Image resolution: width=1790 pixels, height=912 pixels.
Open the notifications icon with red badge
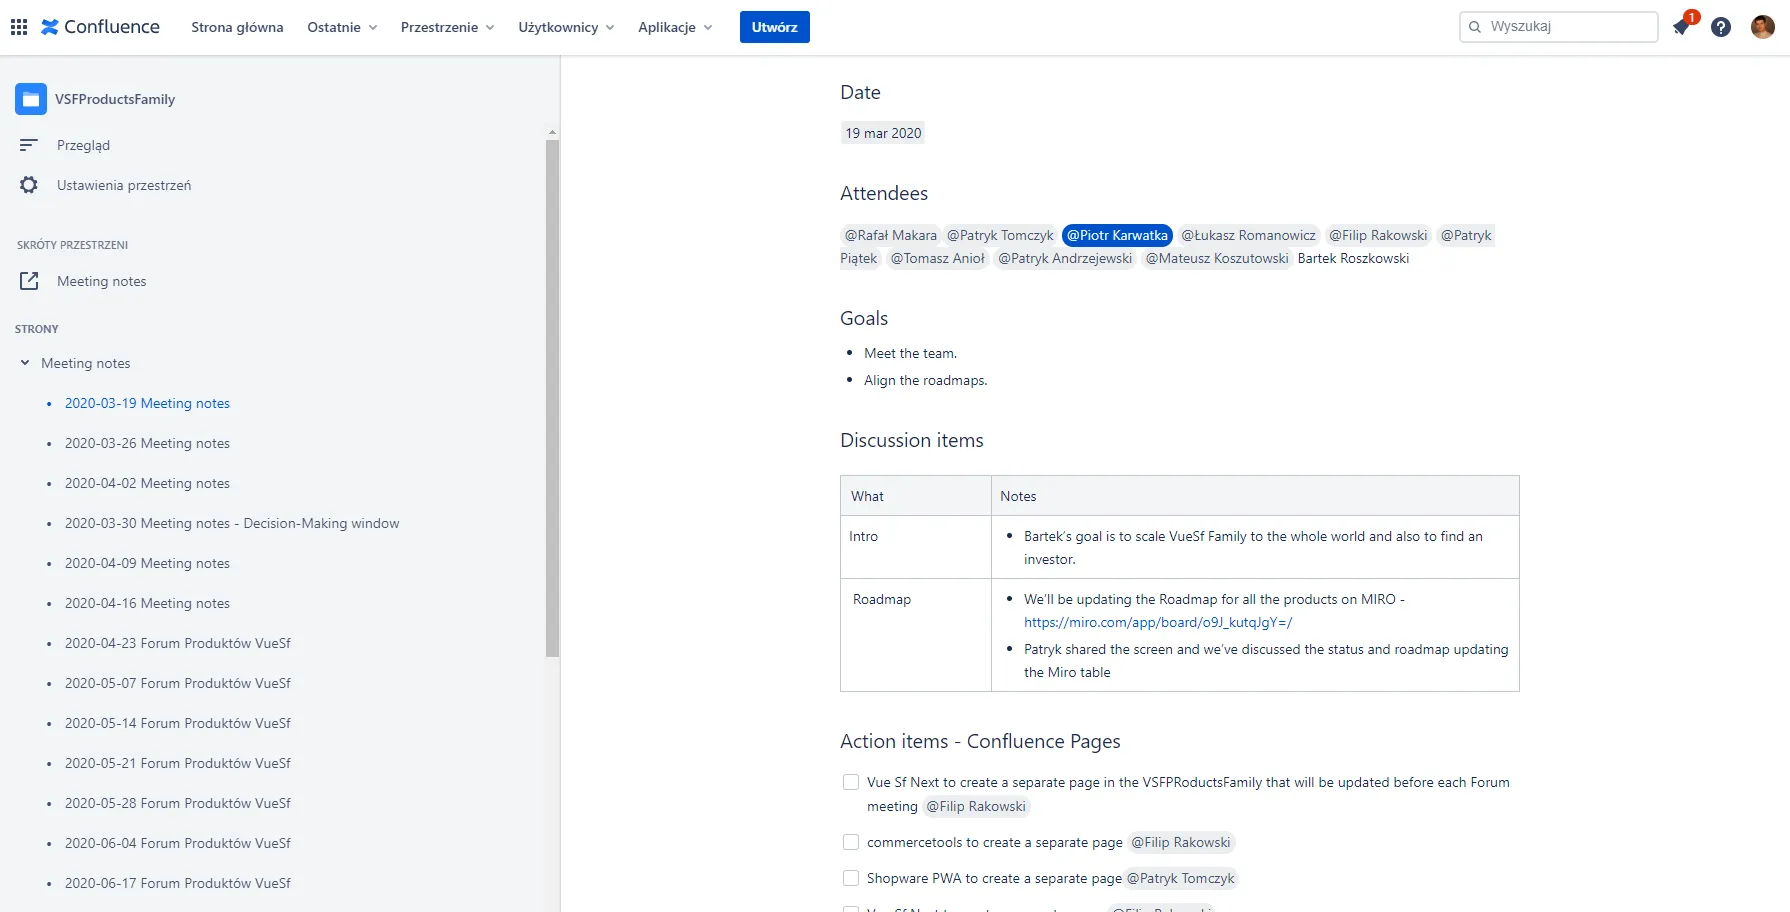[x=1683, y=26]
